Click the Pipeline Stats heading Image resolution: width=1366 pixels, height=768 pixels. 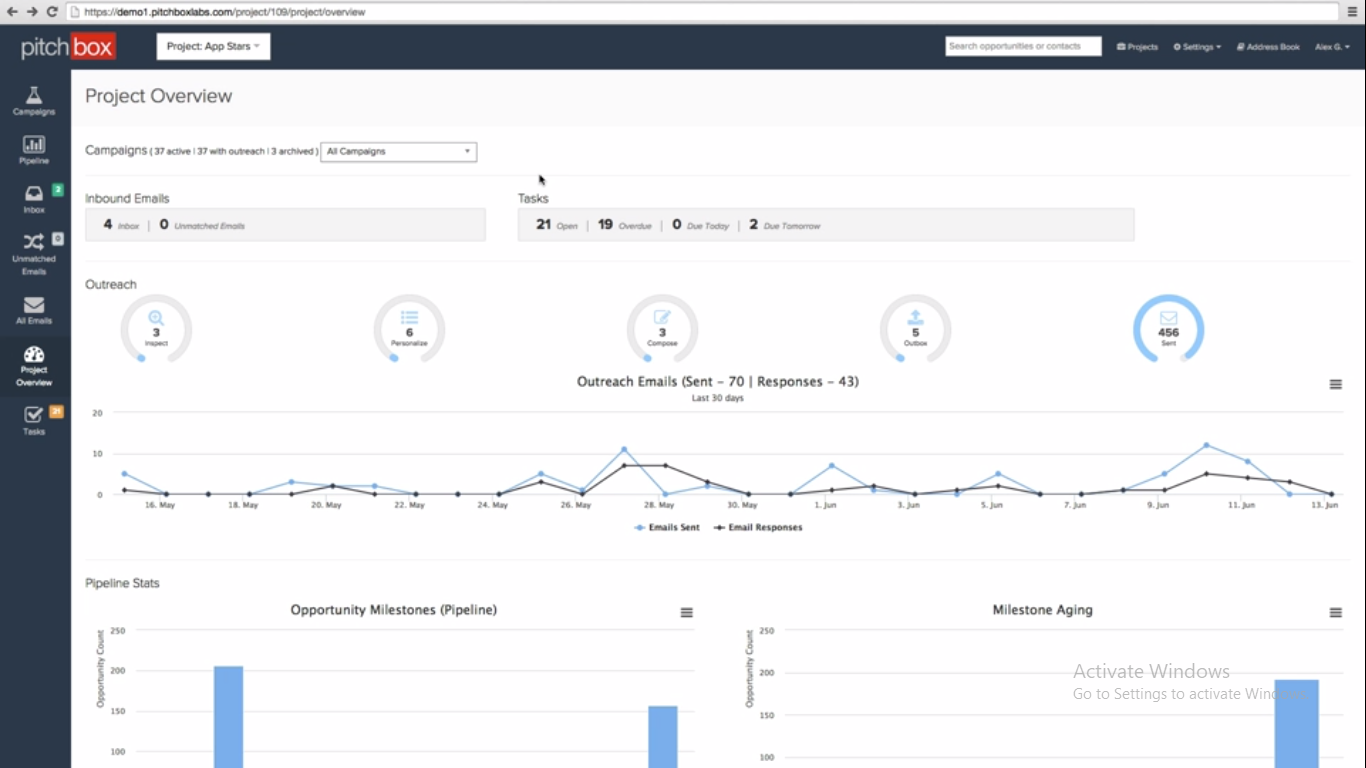pyautogui.click(x=122, y=583)
